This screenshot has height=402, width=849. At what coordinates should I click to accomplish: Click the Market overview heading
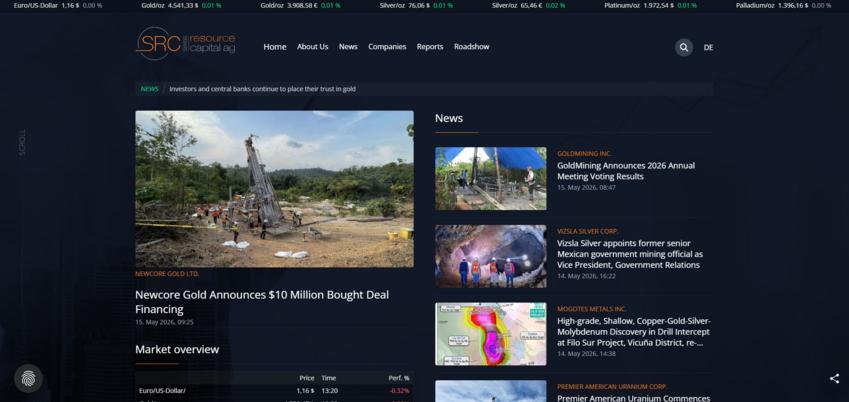[177, 349]
